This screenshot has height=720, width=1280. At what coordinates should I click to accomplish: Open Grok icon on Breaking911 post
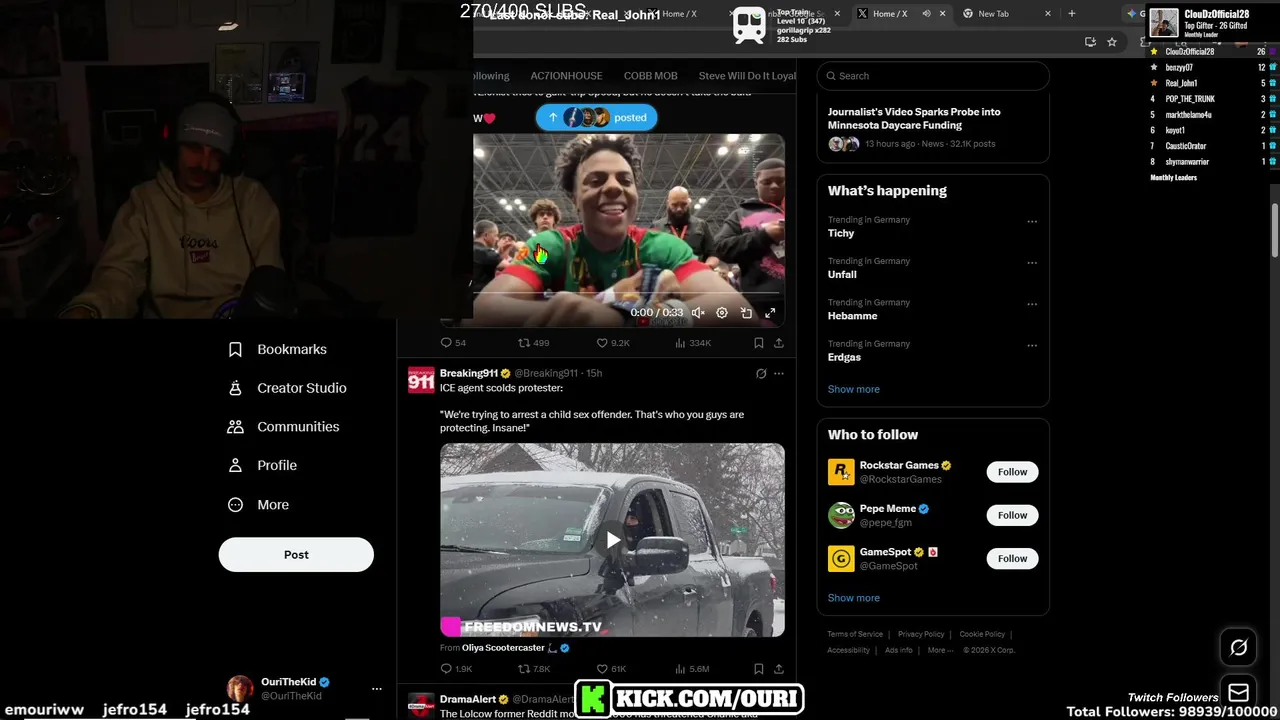(761, 374)
